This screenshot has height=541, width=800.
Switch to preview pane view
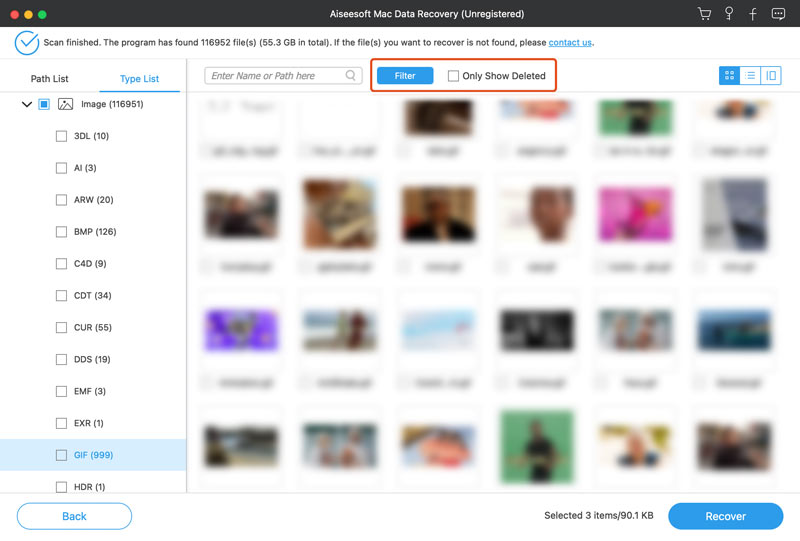pyautogui.click(x=771, y=76)
